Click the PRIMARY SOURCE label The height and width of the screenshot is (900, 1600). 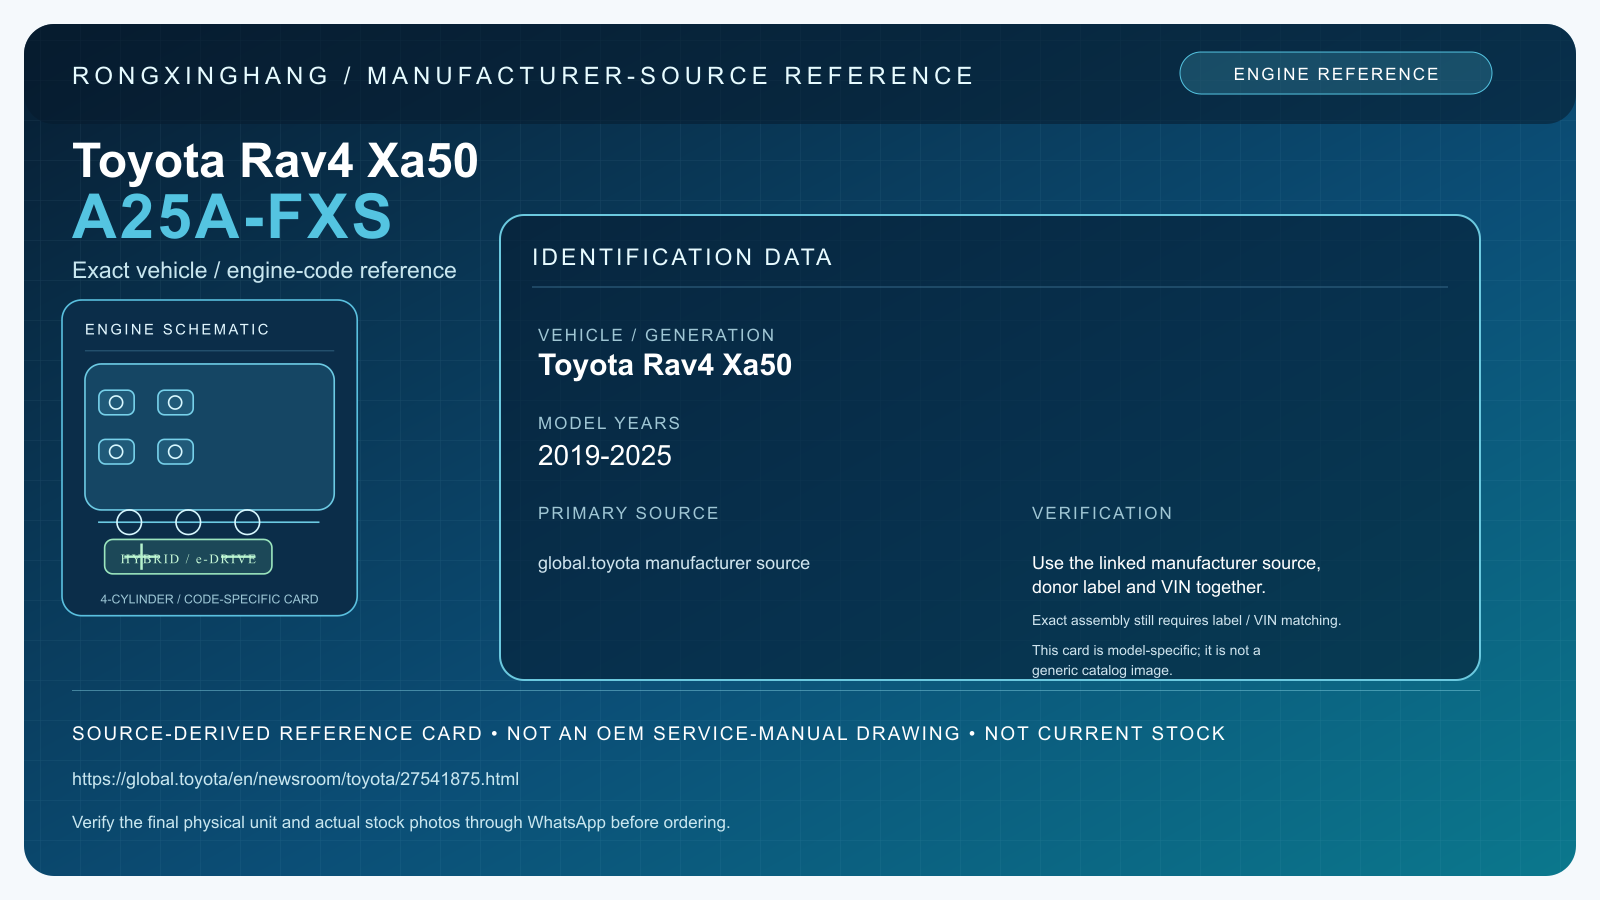(628, 513)
